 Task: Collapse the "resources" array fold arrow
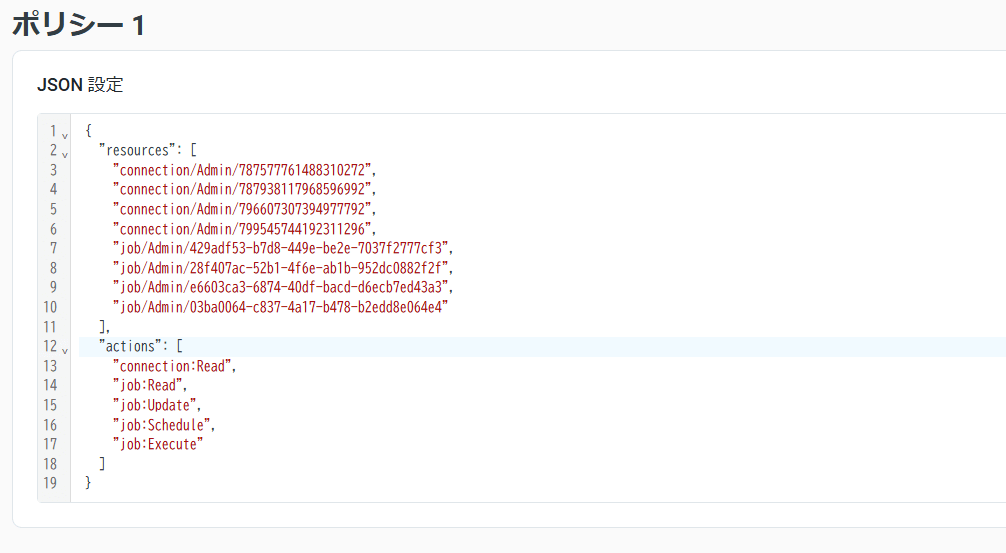(x=65, y=153)
